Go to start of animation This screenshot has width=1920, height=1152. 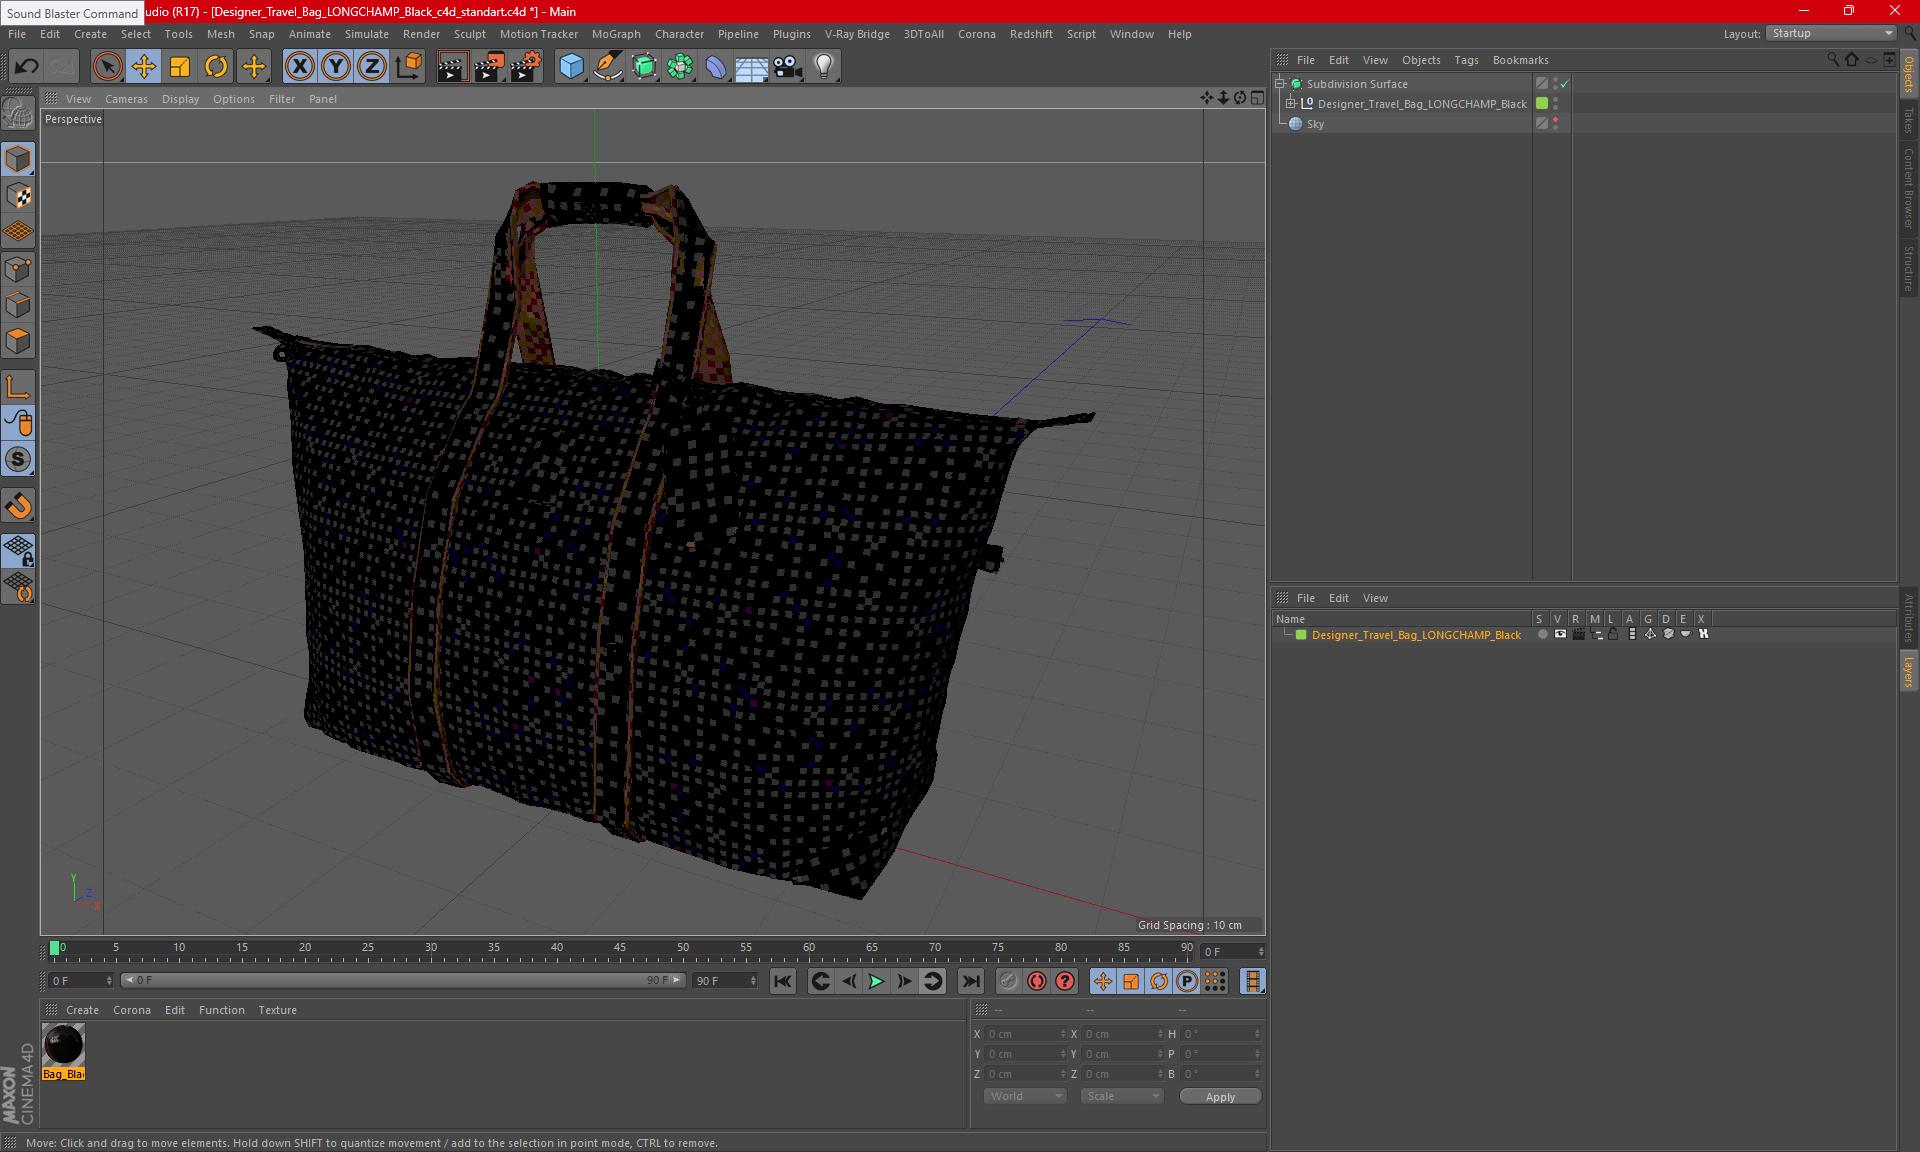[783, 982]
